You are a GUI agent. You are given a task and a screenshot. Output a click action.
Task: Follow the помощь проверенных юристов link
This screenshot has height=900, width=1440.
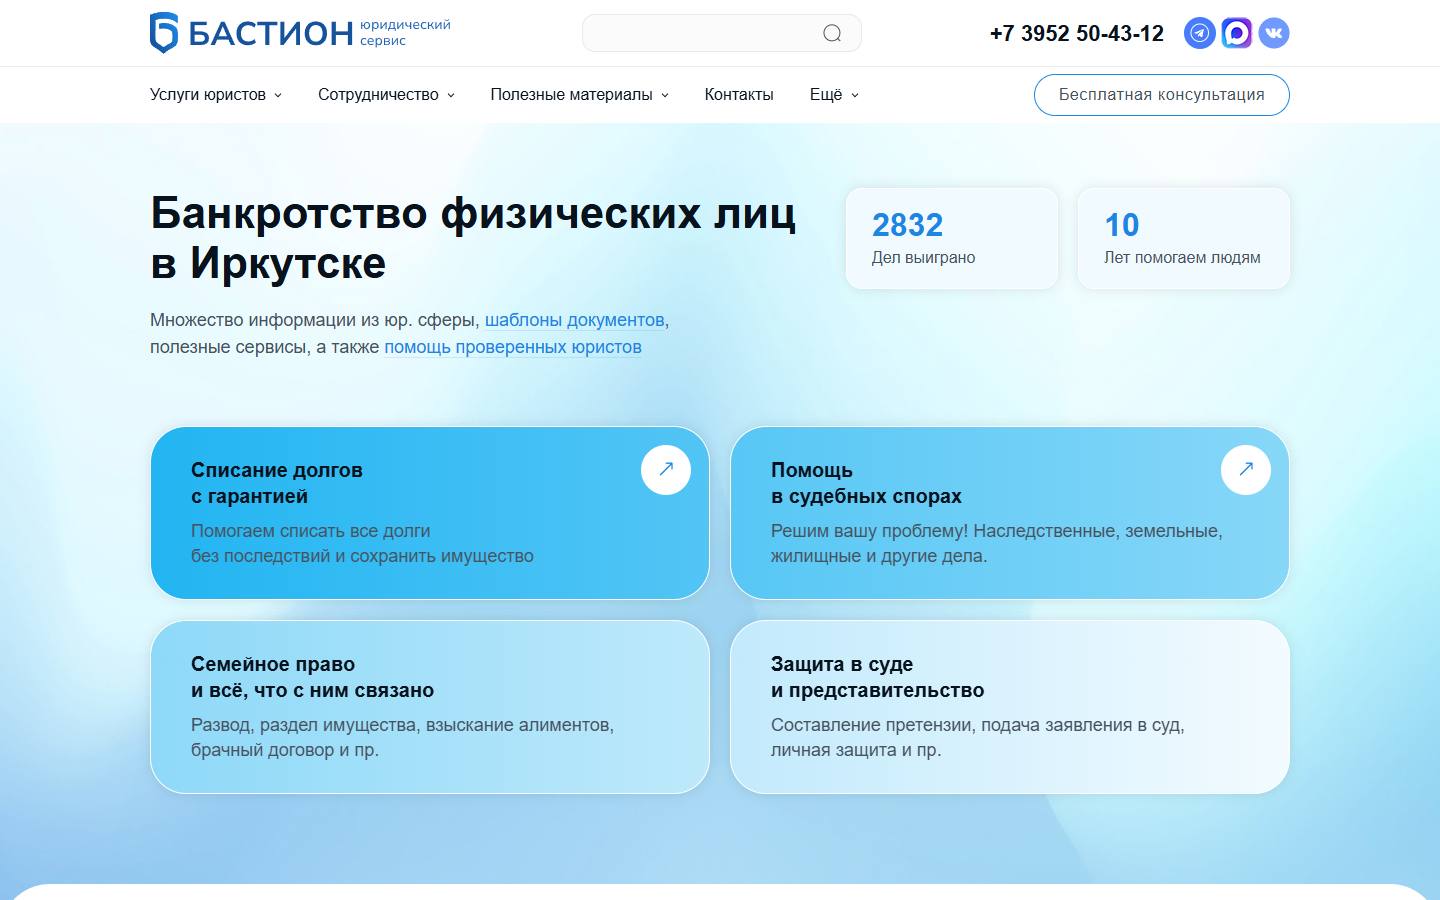coord(513,347)
